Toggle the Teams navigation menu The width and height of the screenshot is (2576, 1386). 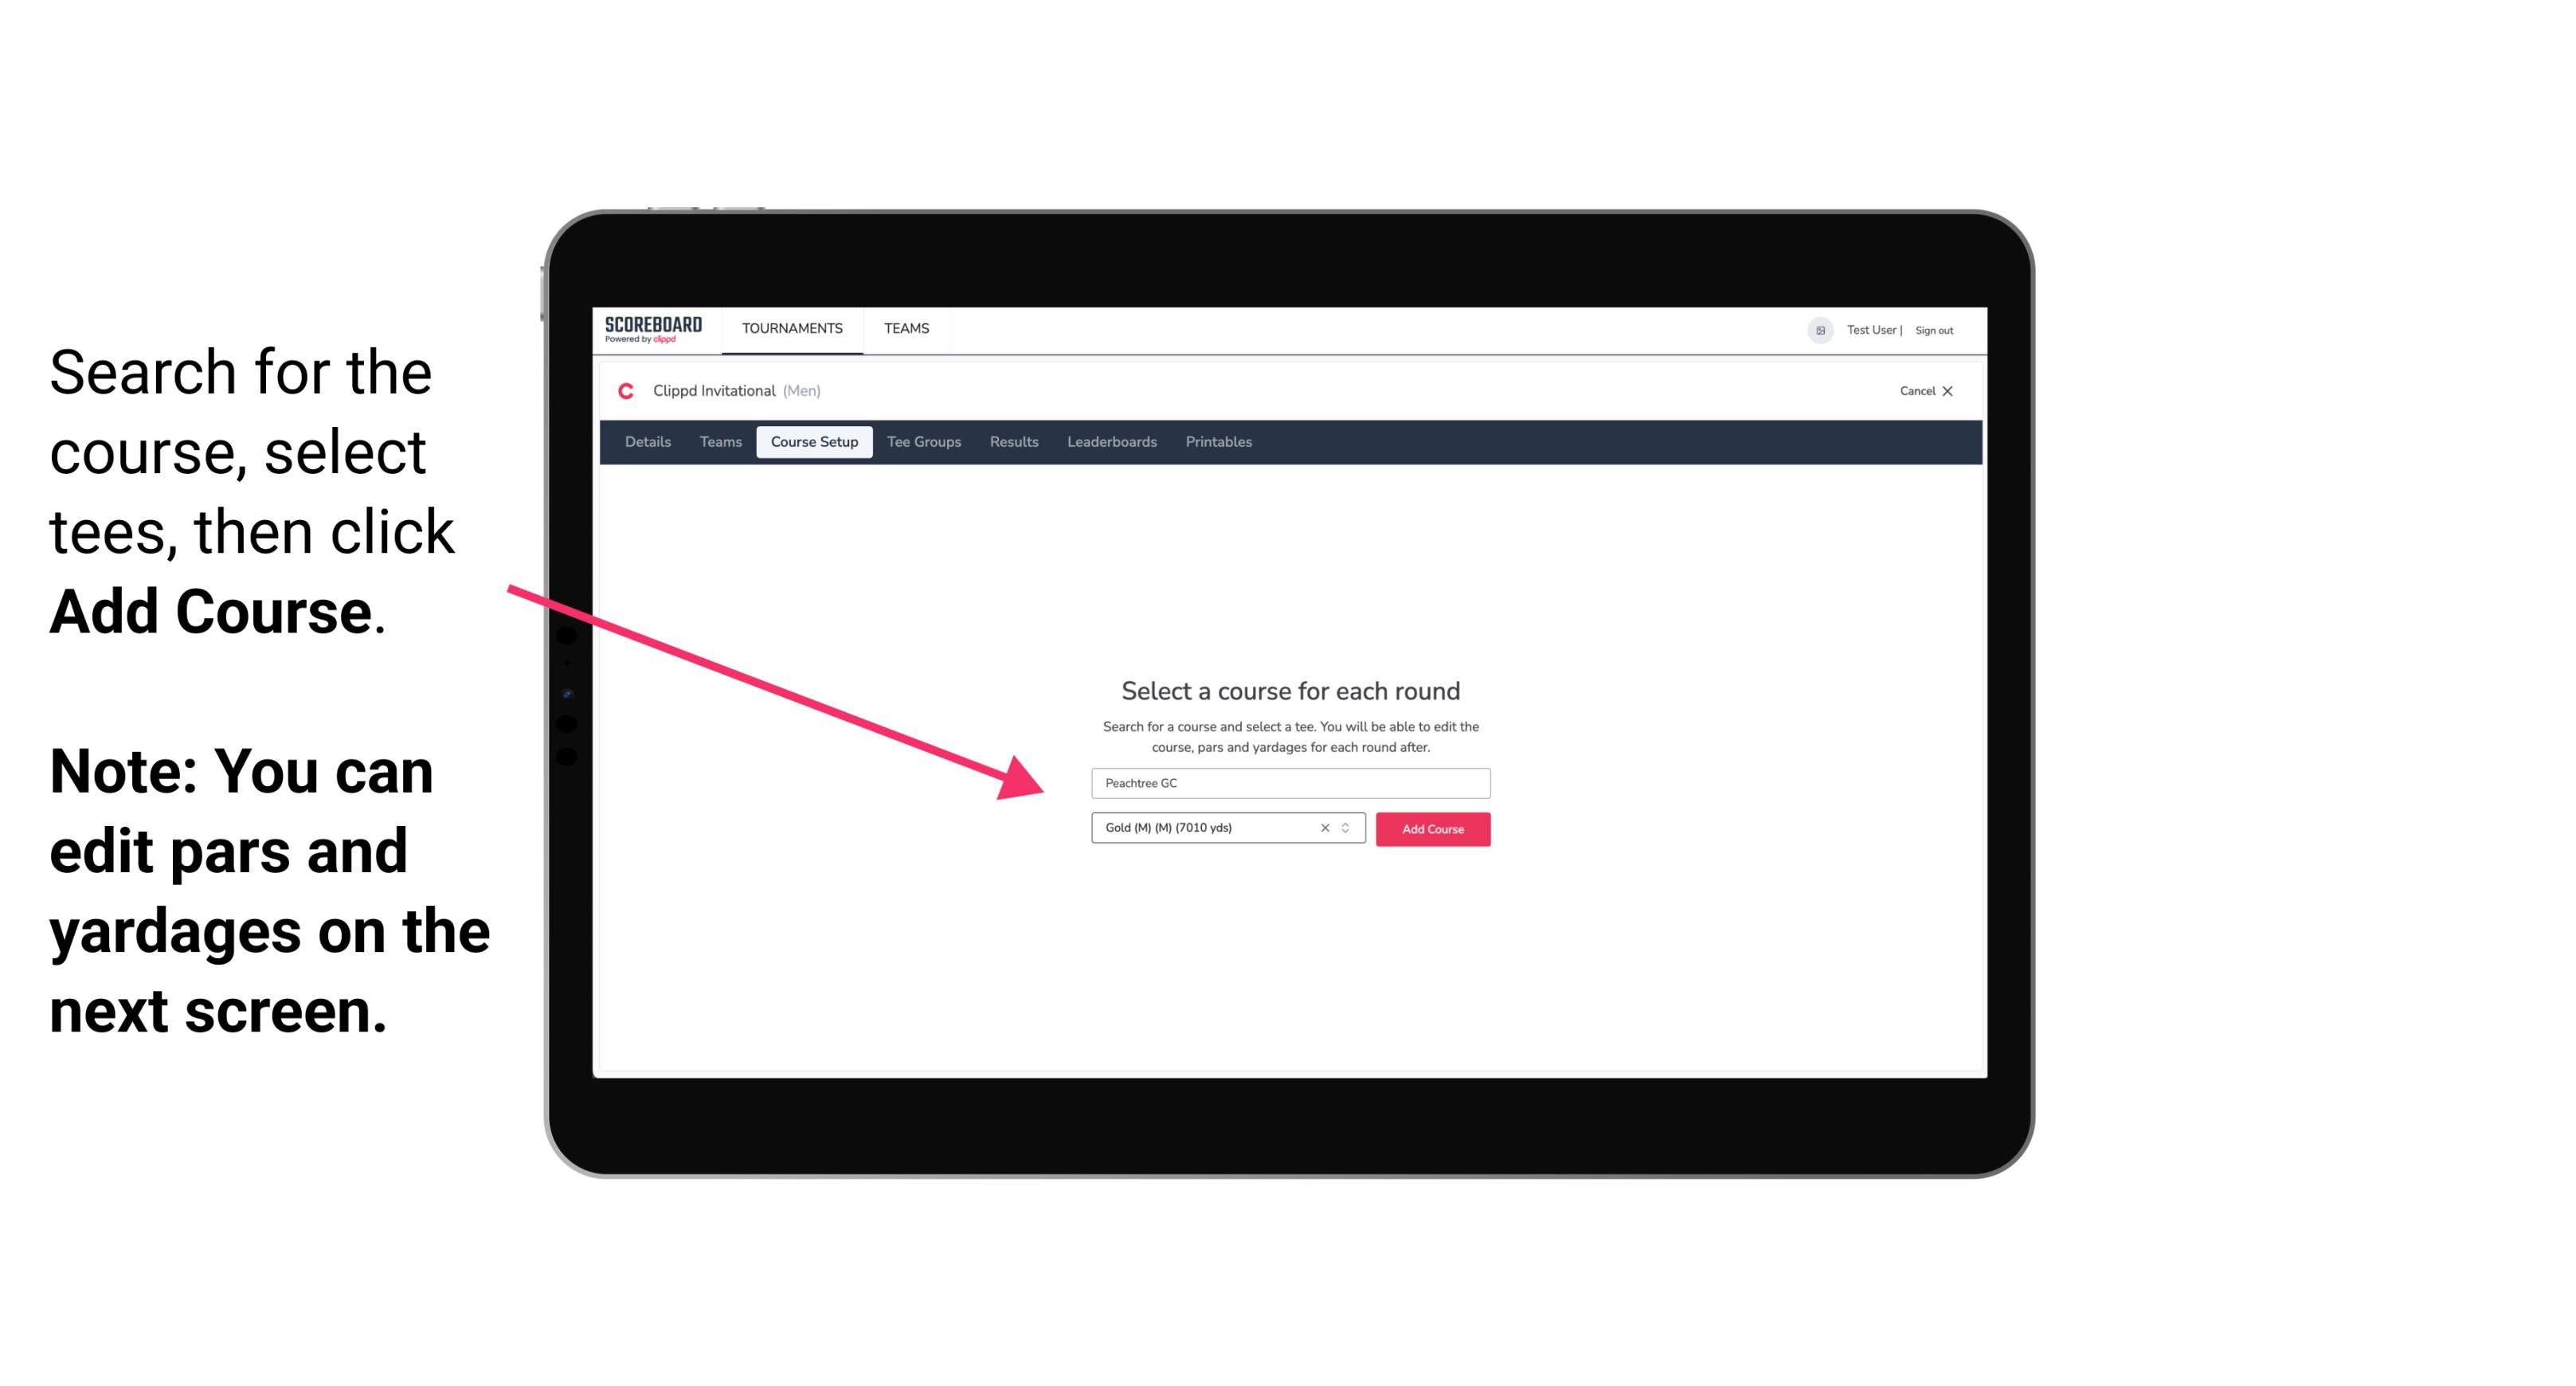[x=902, y=327]
